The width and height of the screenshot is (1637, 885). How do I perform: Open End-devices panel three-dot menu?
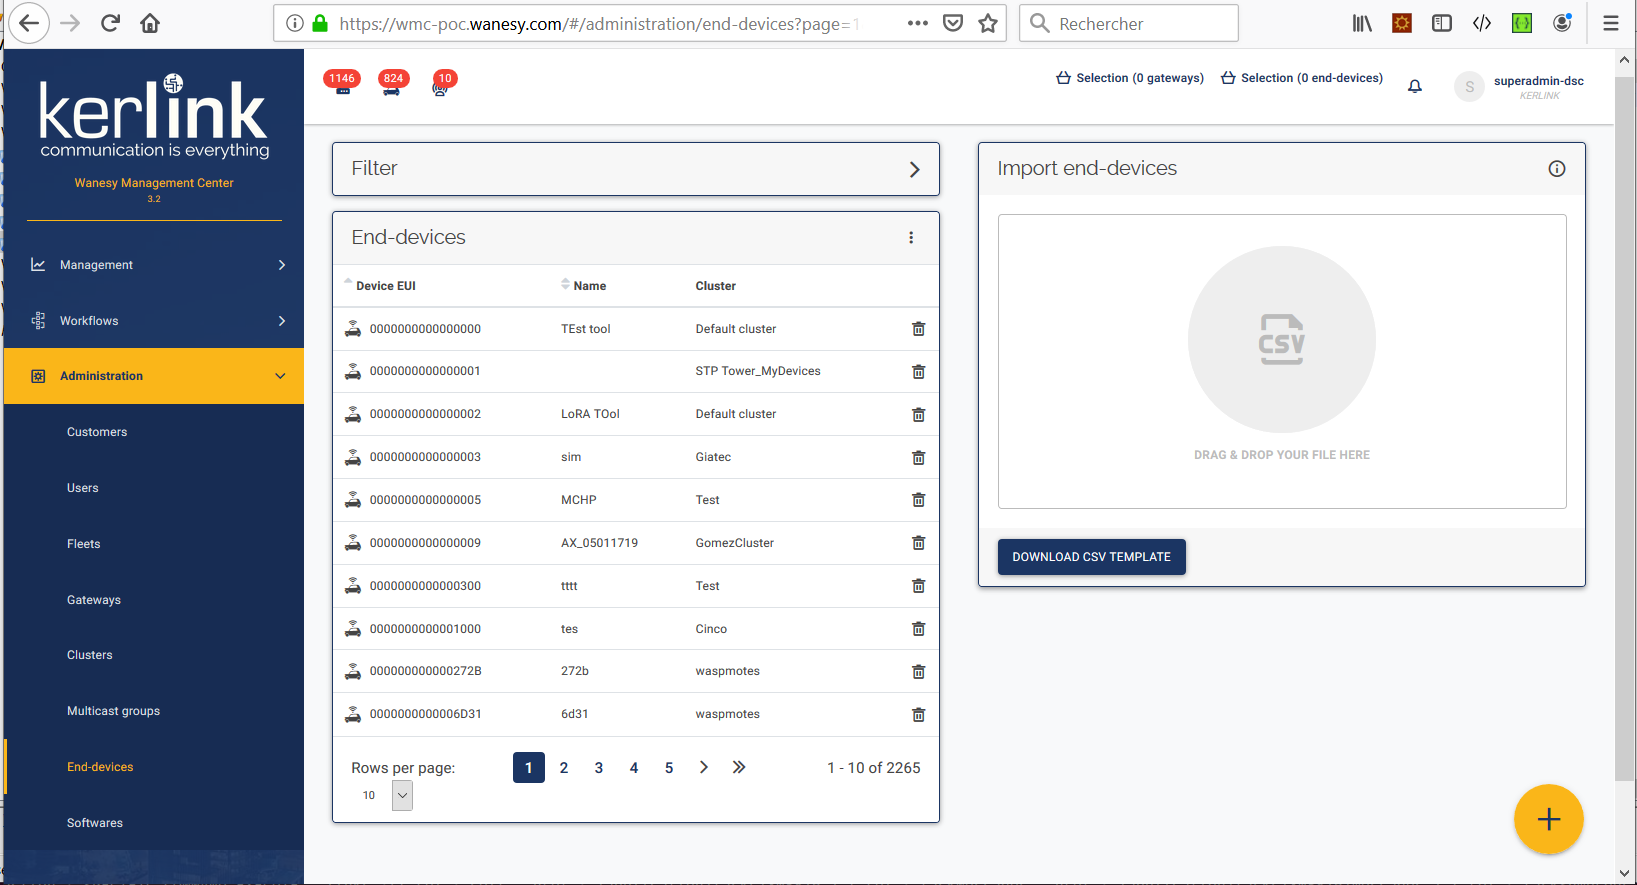tap(910, 238)
